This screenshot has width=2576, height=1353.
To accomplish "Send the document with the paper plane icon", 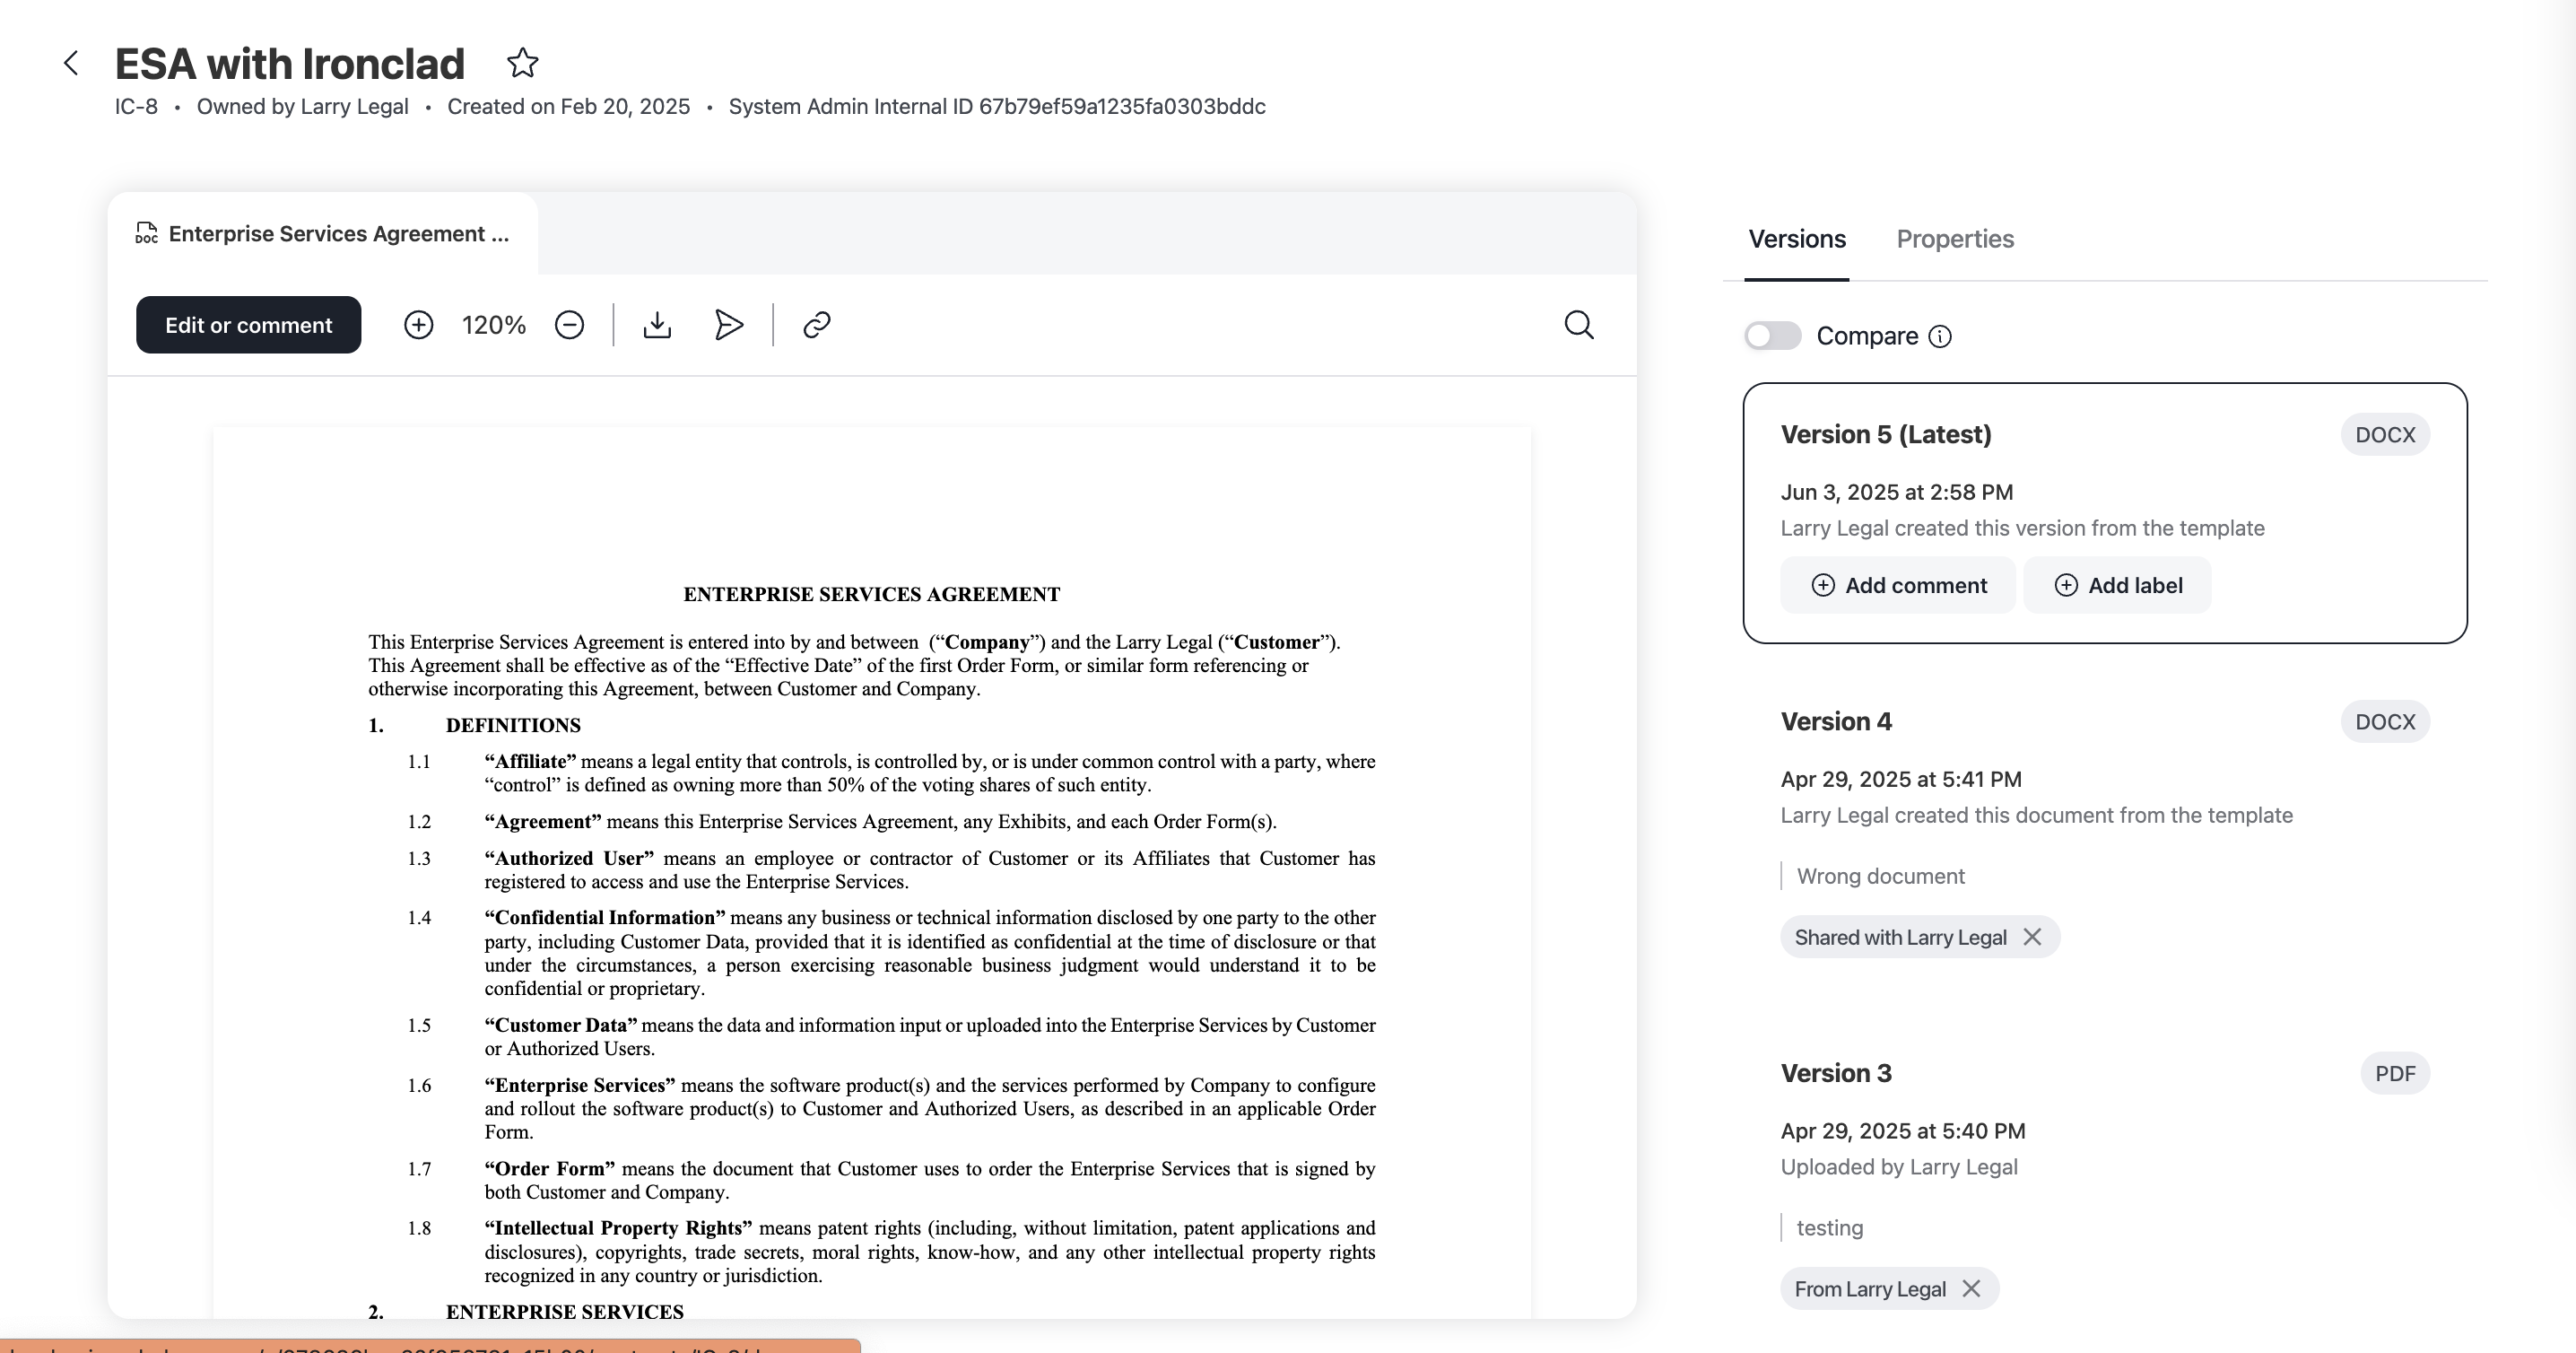I will pos(729,325).
